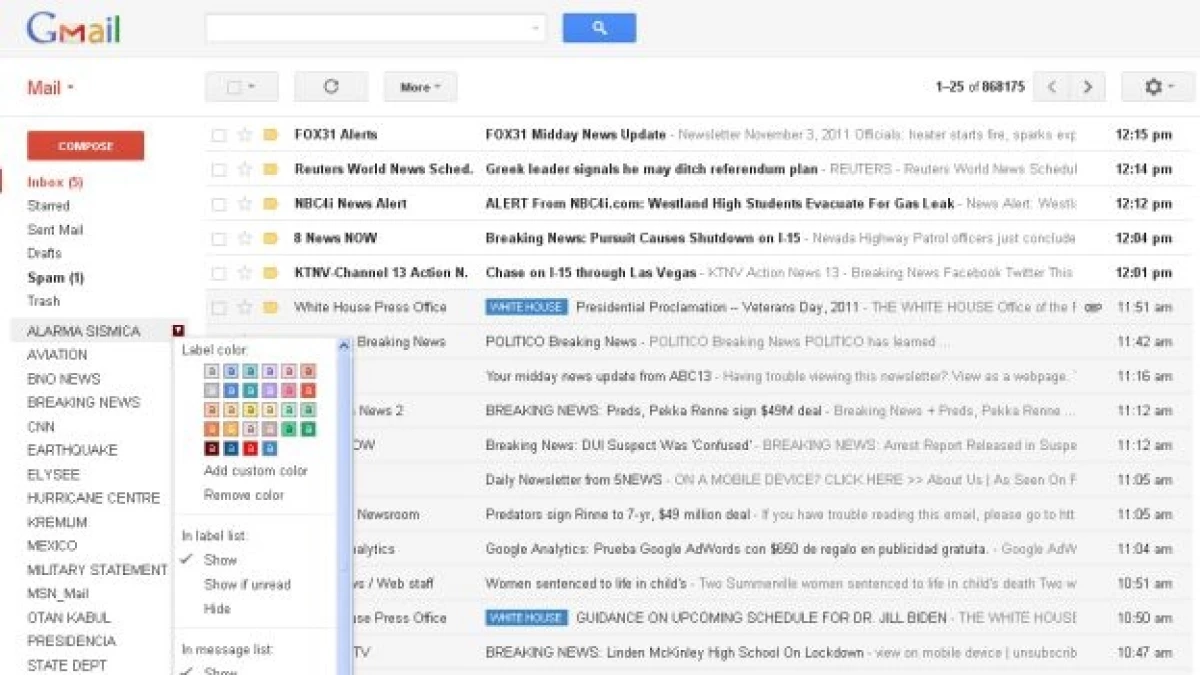Open the Spam (1) folder
Image resolution: width=1200 pixels, height=675 pixels.
point(55,278)
